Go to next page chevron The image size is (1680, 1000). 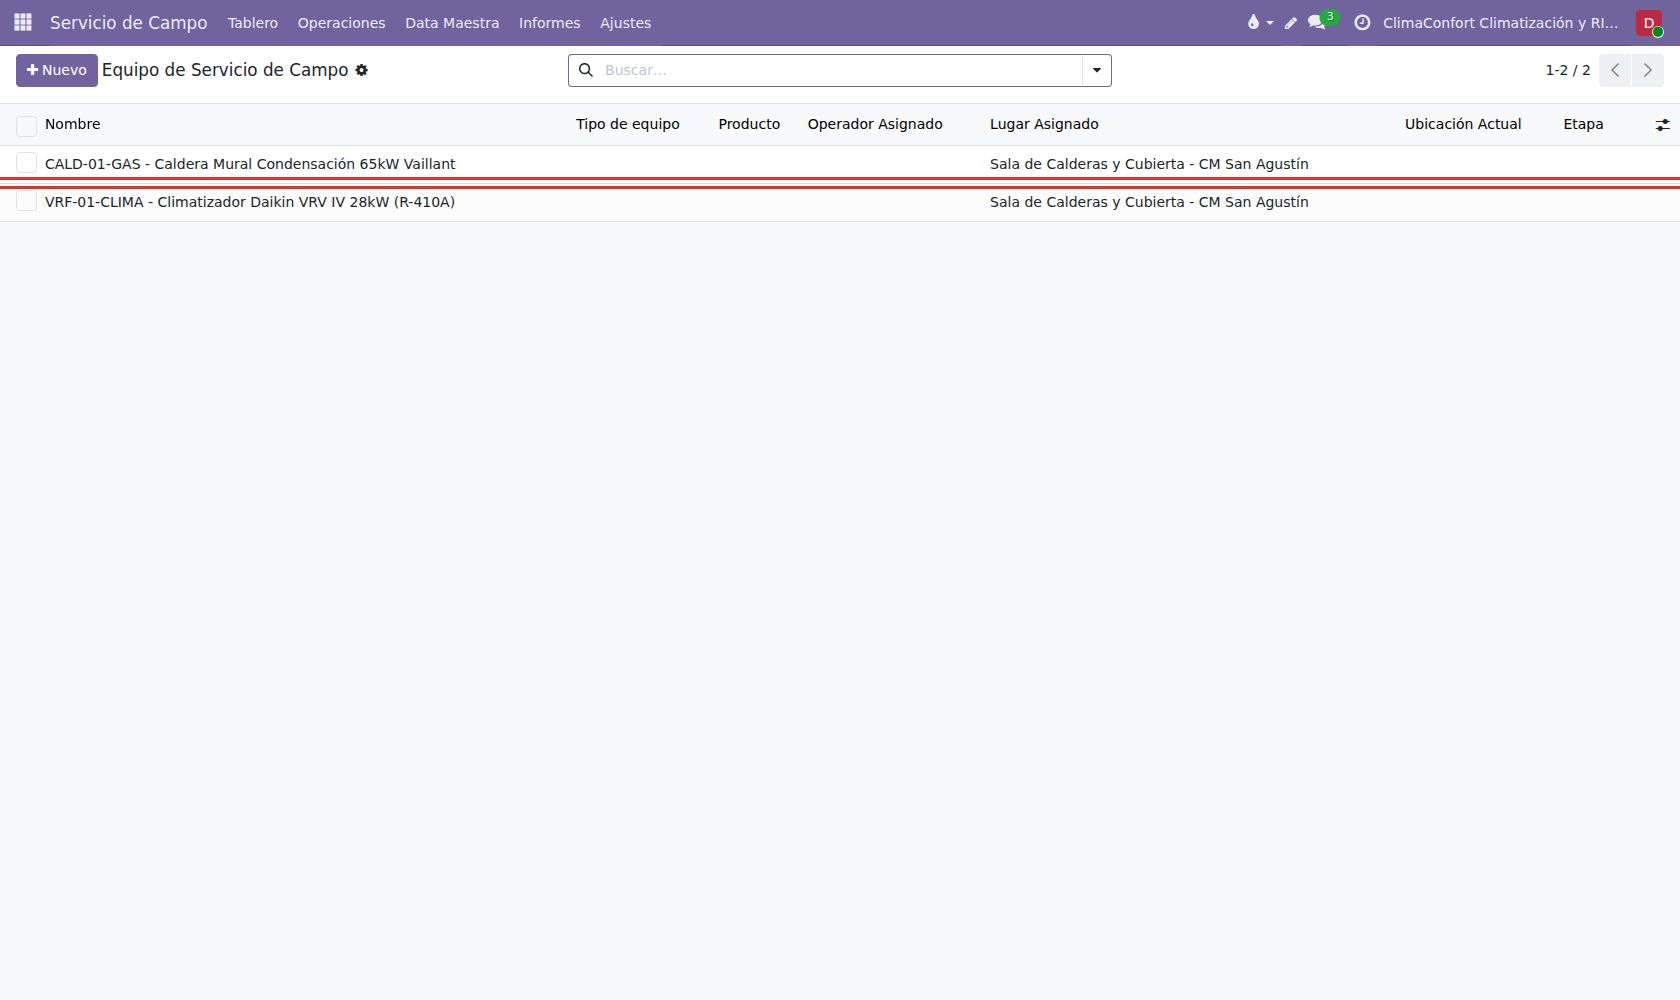[1648, 70]
